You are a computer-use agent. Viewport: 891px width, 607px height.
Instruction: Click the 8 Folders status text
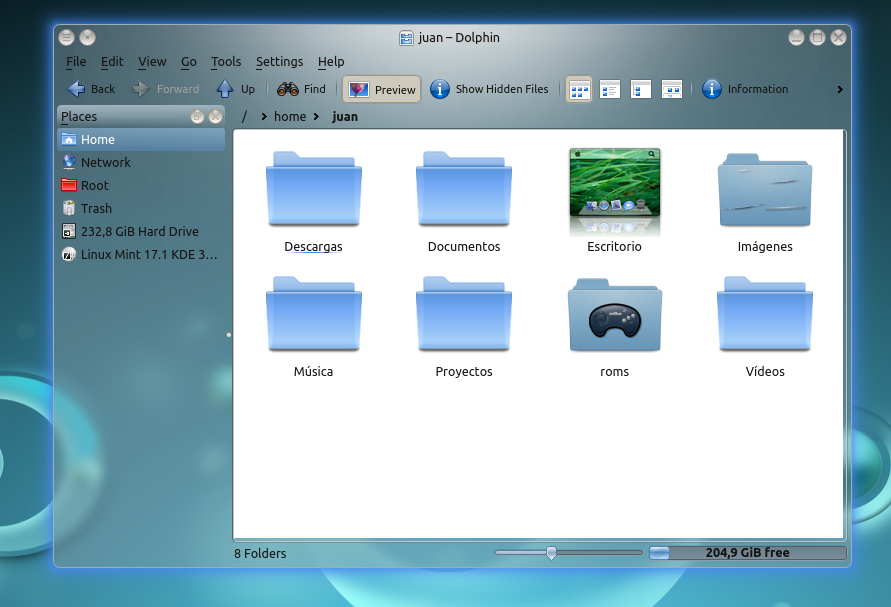click(x=260, y=554)
